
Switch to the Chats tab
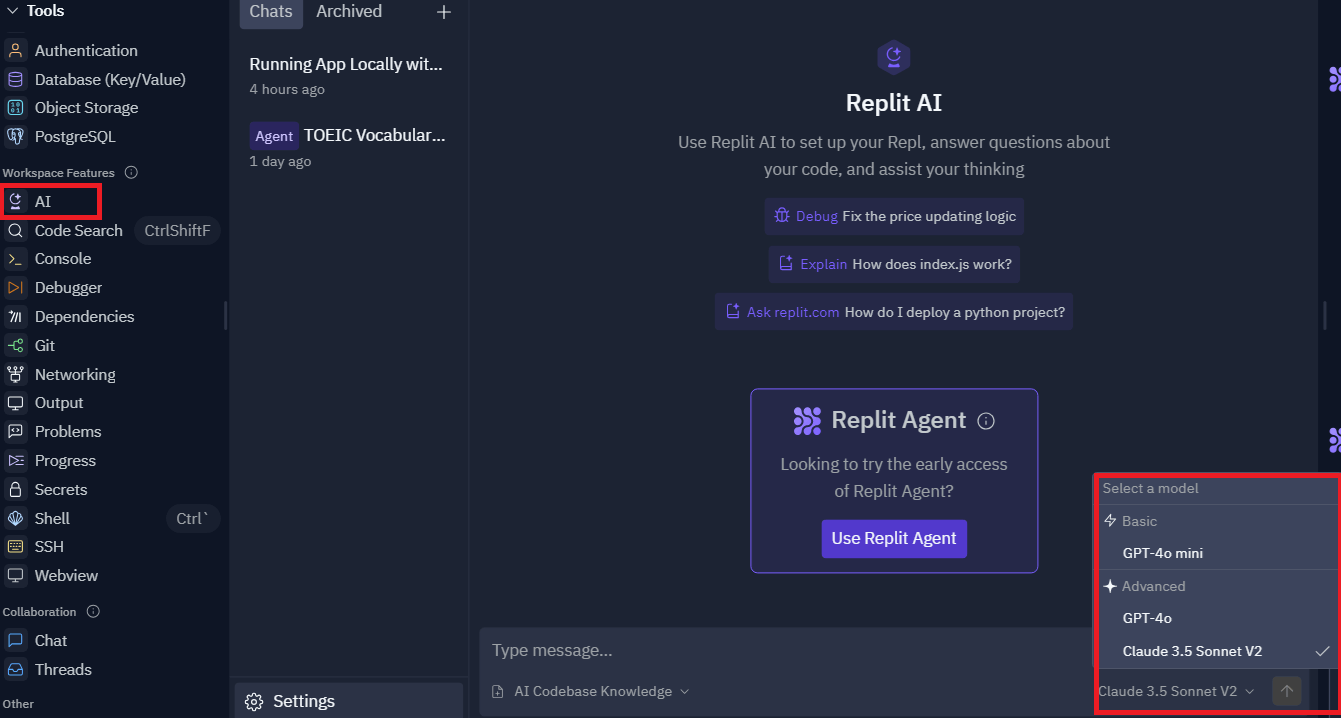tap(271, 12)
